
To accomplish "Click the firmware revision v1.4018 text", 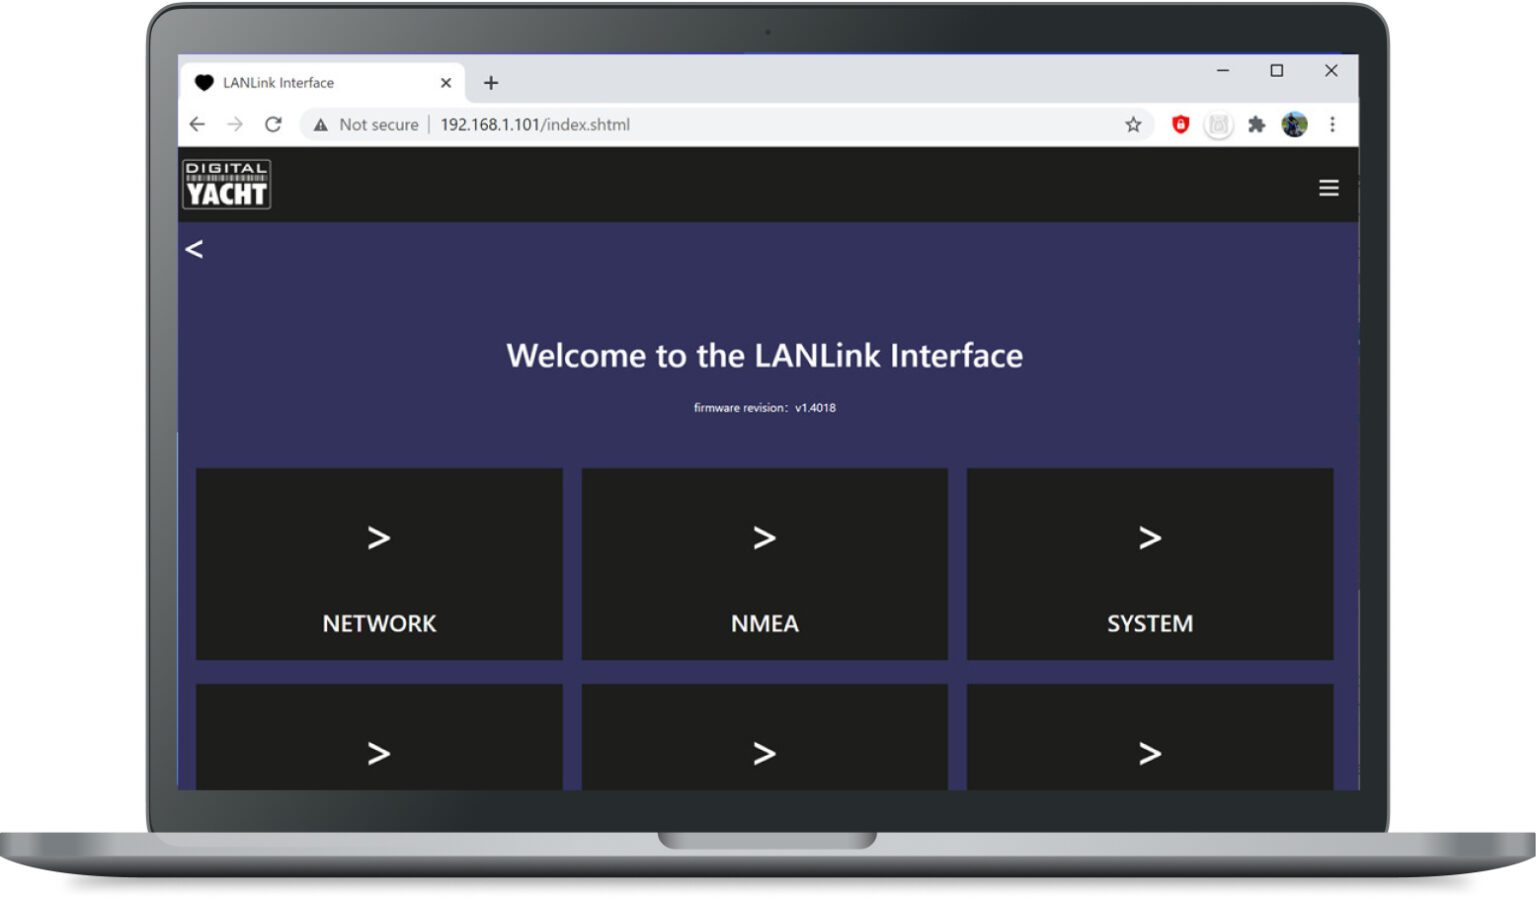I will 765,407.
